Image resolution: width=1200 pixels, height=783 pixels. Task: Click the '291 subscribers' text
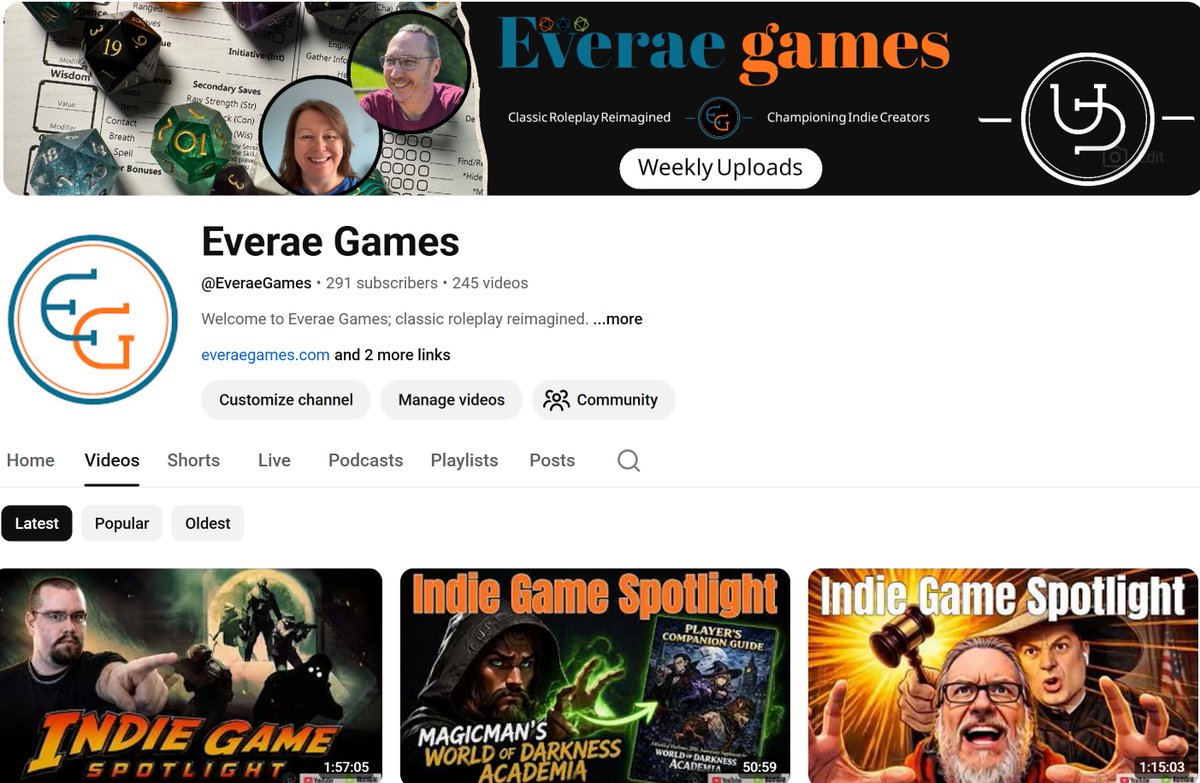point(382,283)
